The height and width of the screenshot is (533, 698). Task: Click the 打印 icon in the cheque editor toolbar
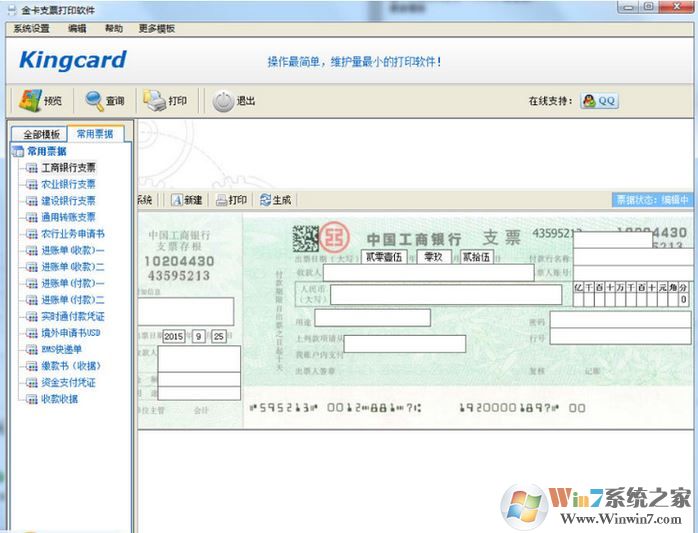coord(221,200)
